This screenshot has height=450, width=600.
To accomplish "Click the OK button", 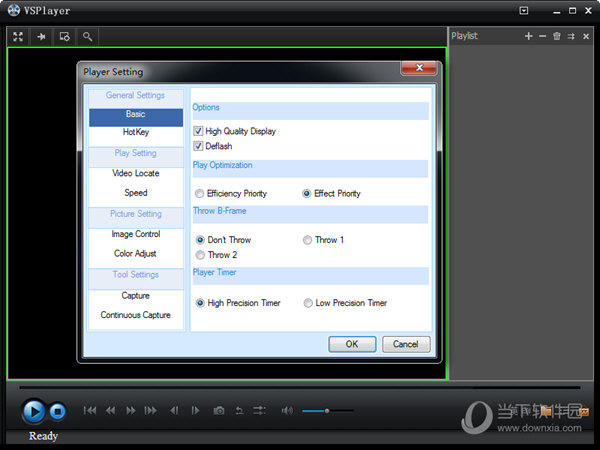I will 352,344.
